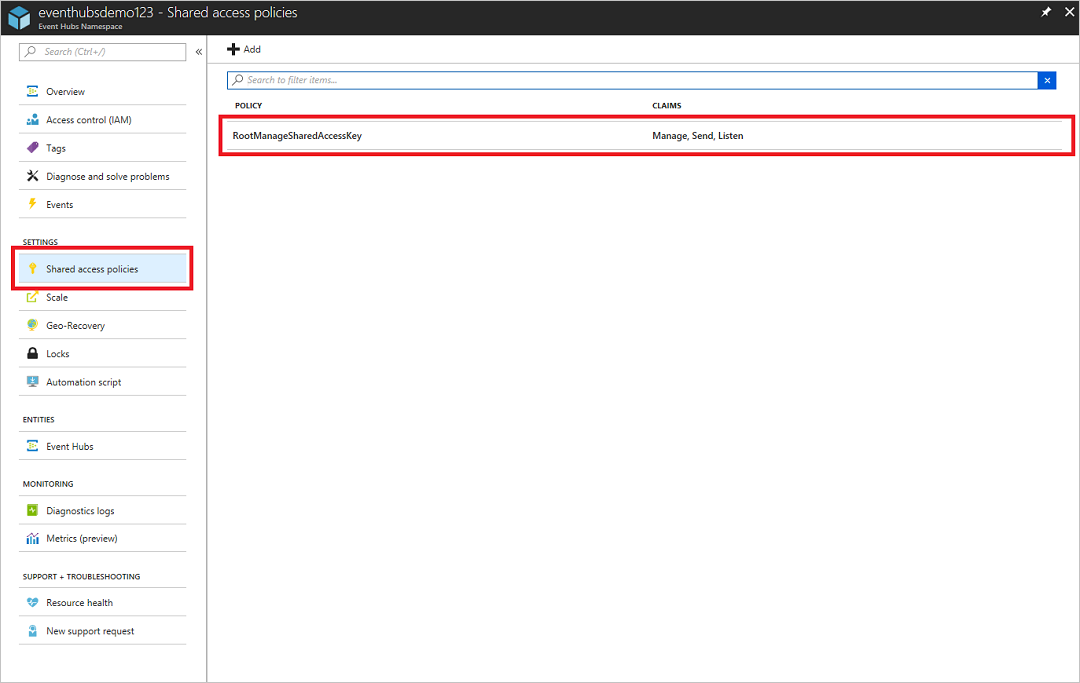Viewport: 1080px width, 683px height.
Task: Open Metrics (preview)
Action: 103,538
